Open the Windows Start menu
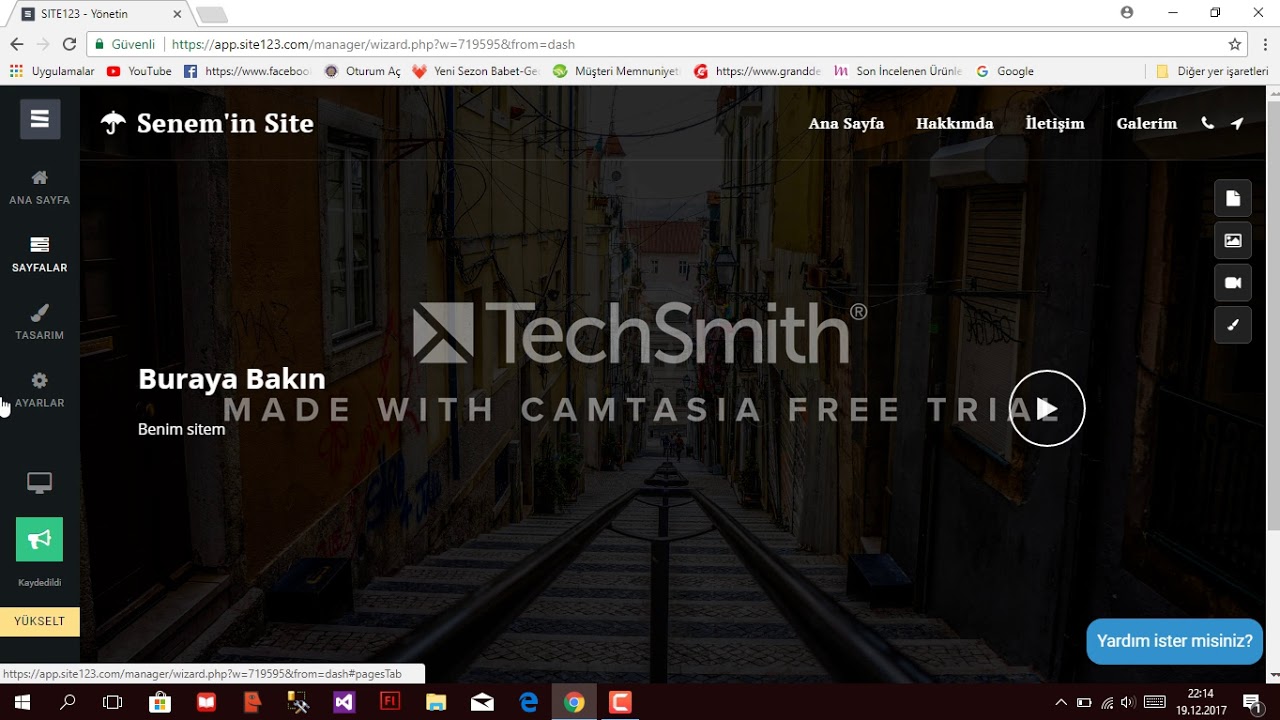 21,702
